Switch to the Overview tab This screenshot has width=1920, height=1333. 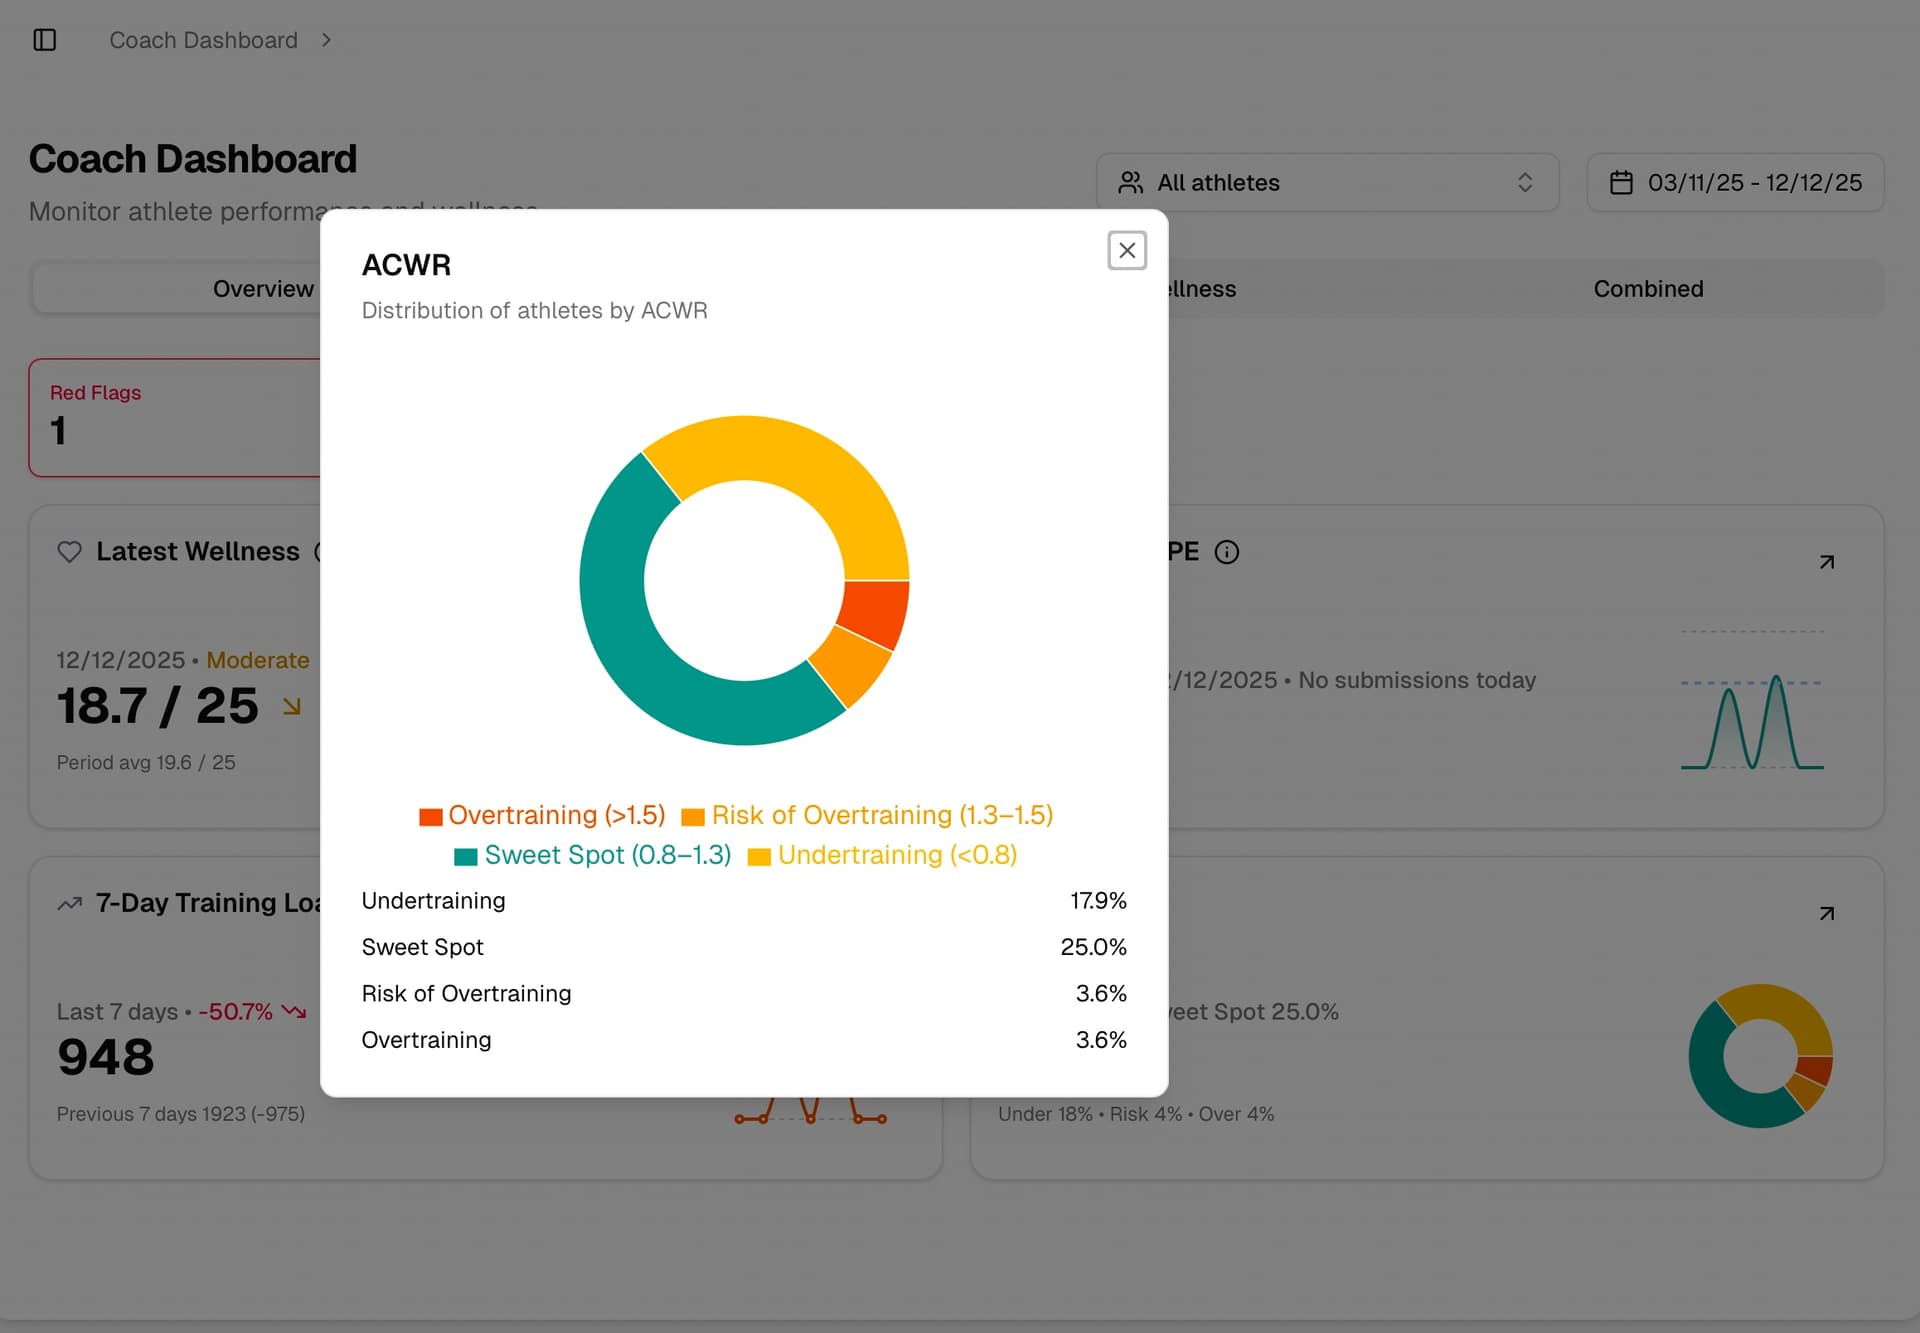[263, 289]
